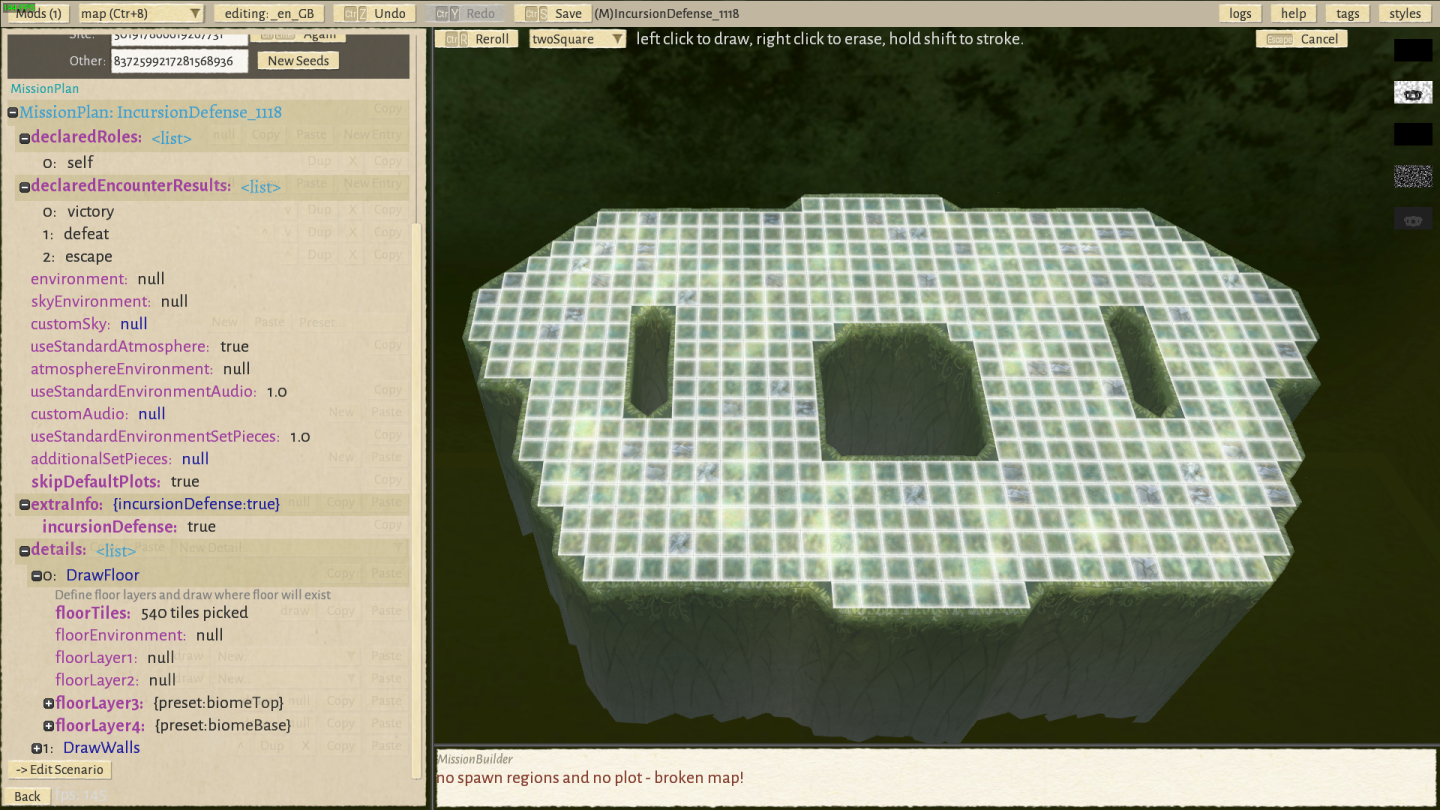Toggle the incursionDefense true value
The height and width of the screenshot is (810, 1440).
201,526
